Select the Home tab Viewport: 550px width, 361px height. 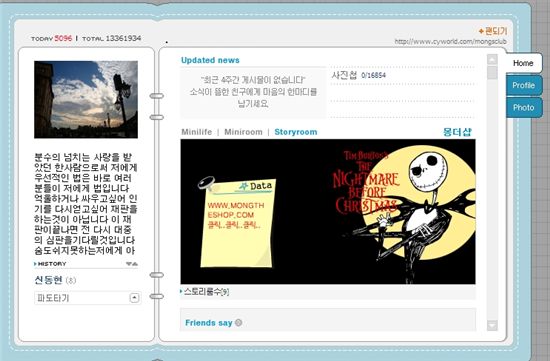point(523,63)
